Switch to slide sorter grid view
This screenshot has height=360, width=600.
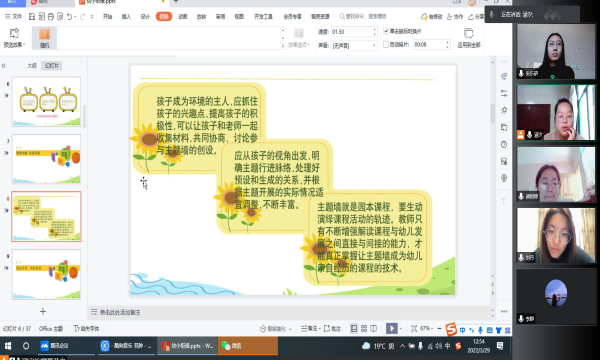click(364, 328)
